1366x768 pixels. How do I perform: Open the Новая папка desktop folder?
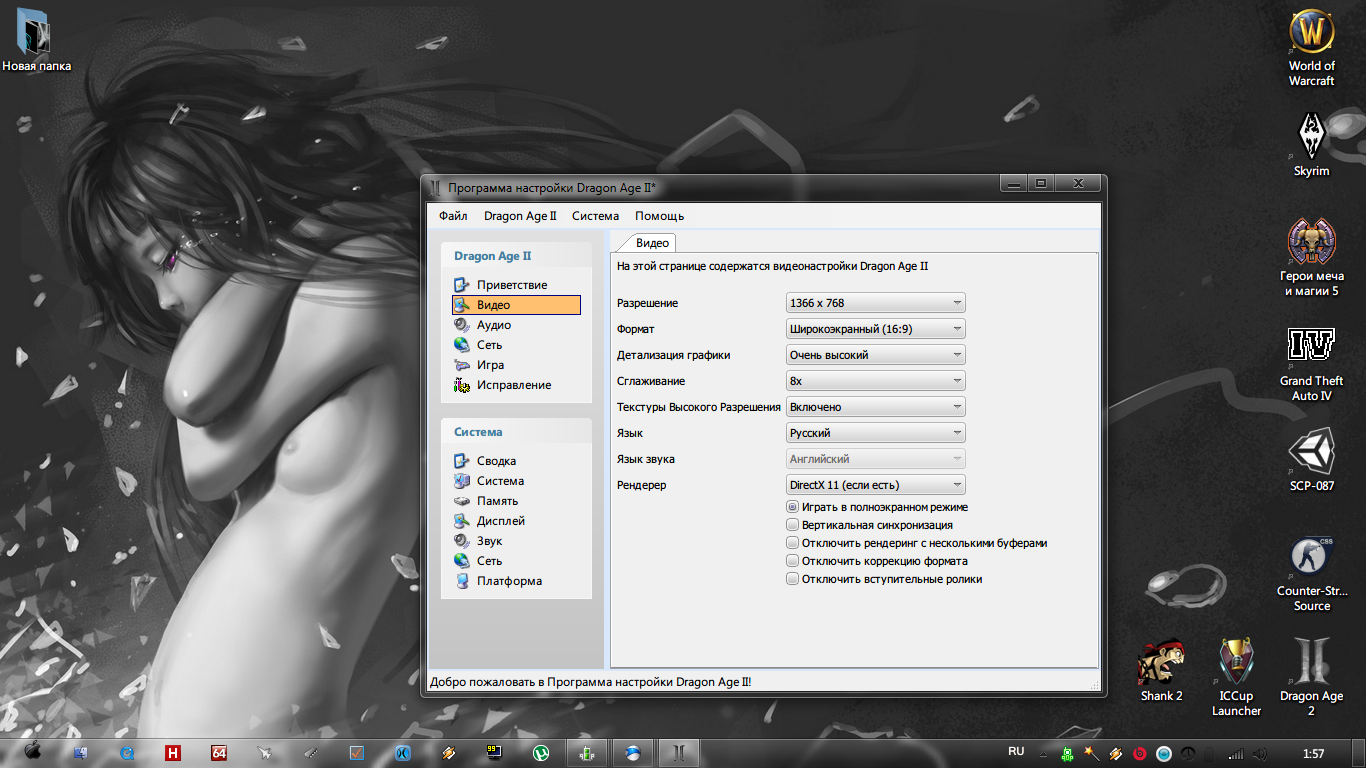pyautogui.click(x=37, y=42)
